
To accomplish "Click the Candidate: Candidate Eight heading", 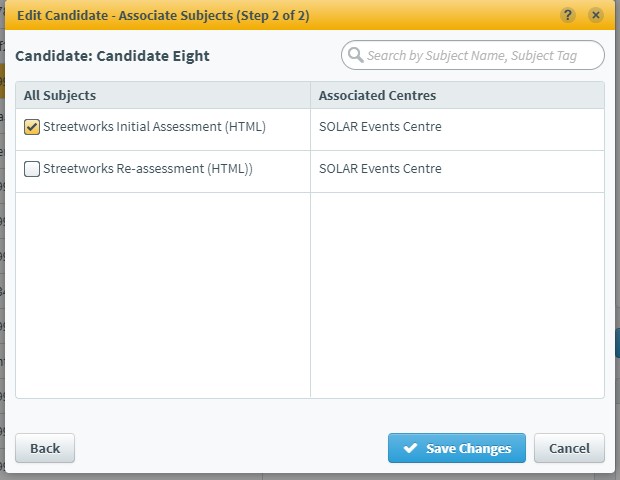I will point(112,56).
